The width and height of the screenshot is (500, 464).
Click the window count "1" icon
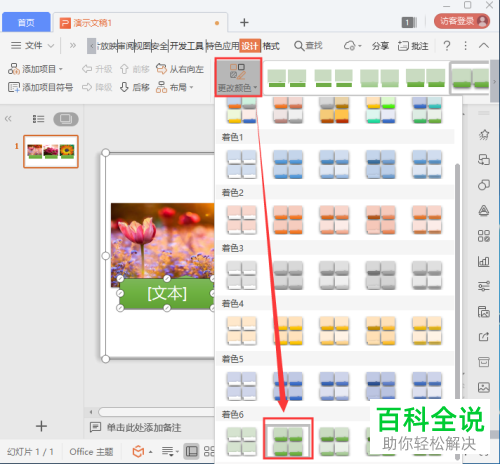409,22
